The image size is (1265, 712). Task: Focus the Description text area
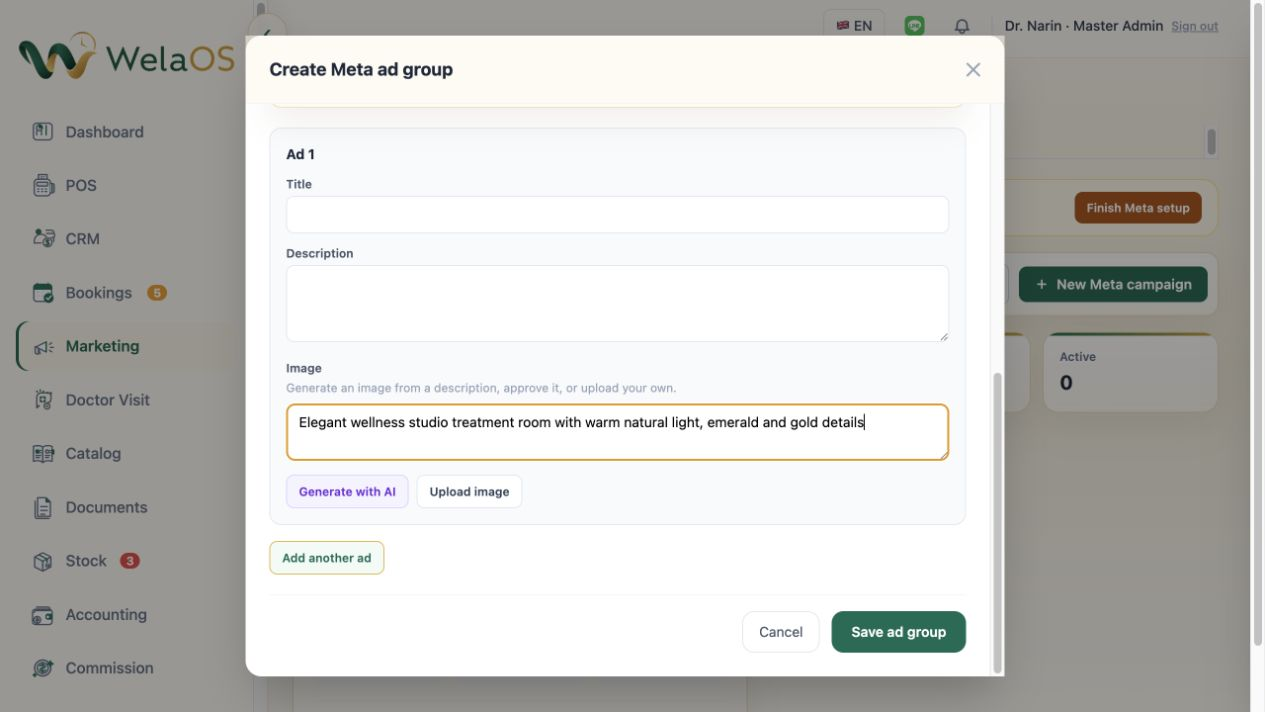(617, 303)
